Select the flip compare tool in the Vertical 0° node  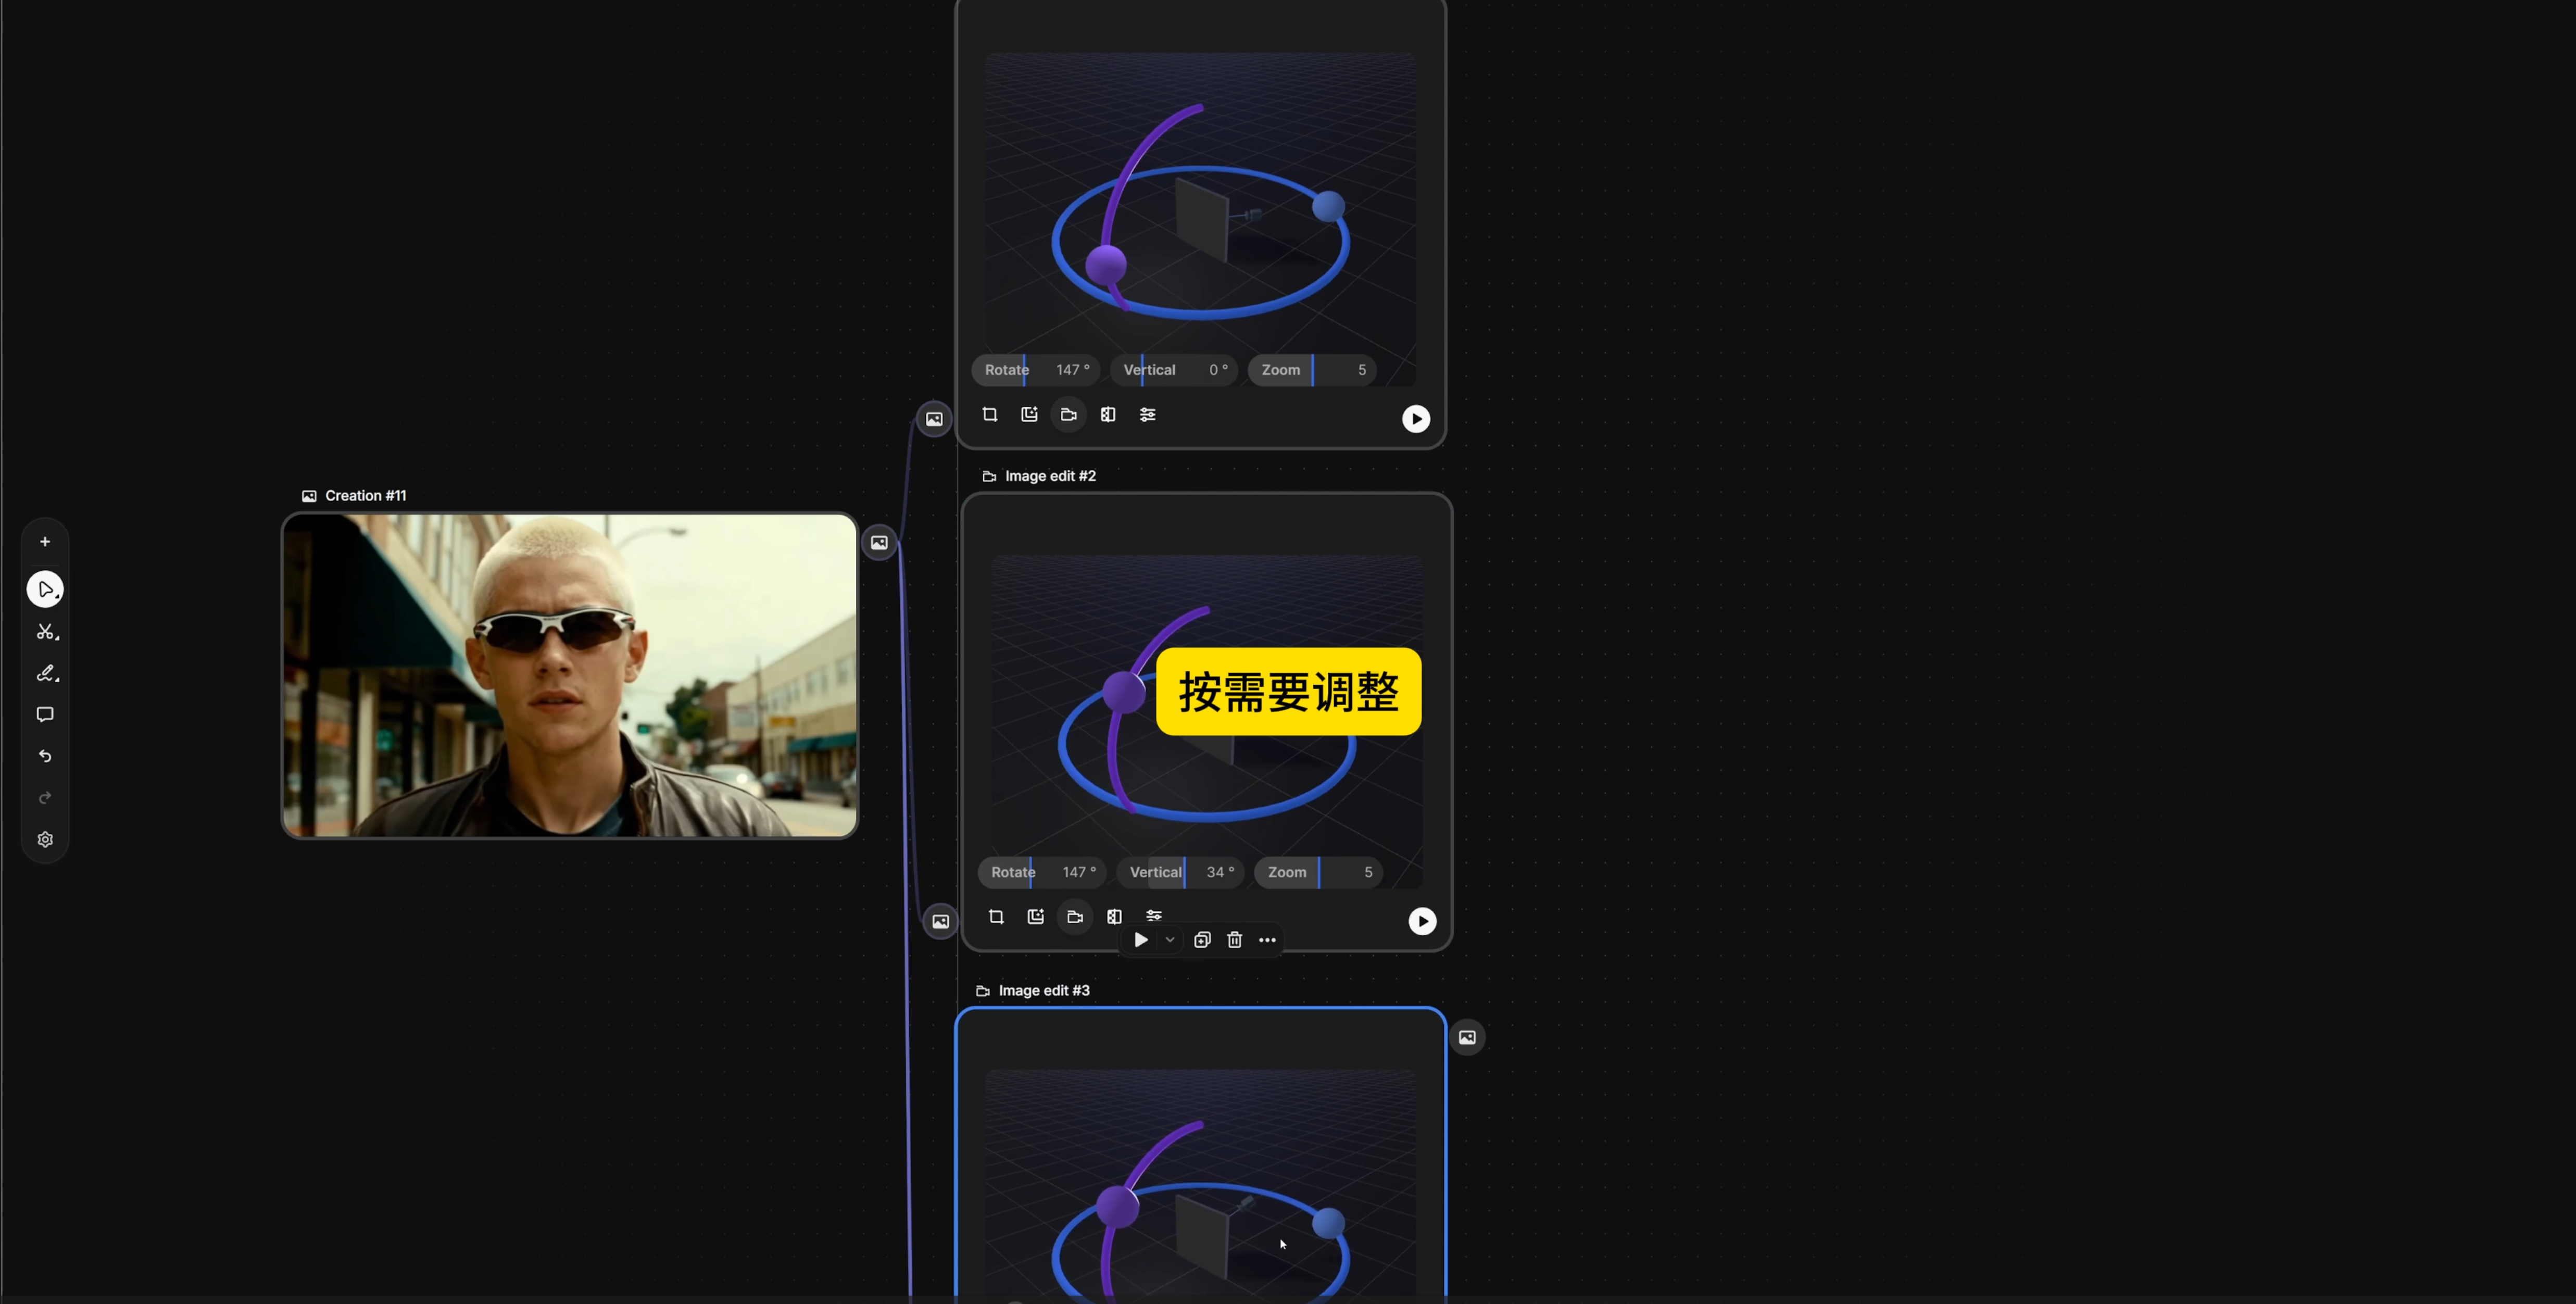point(1108,415)
